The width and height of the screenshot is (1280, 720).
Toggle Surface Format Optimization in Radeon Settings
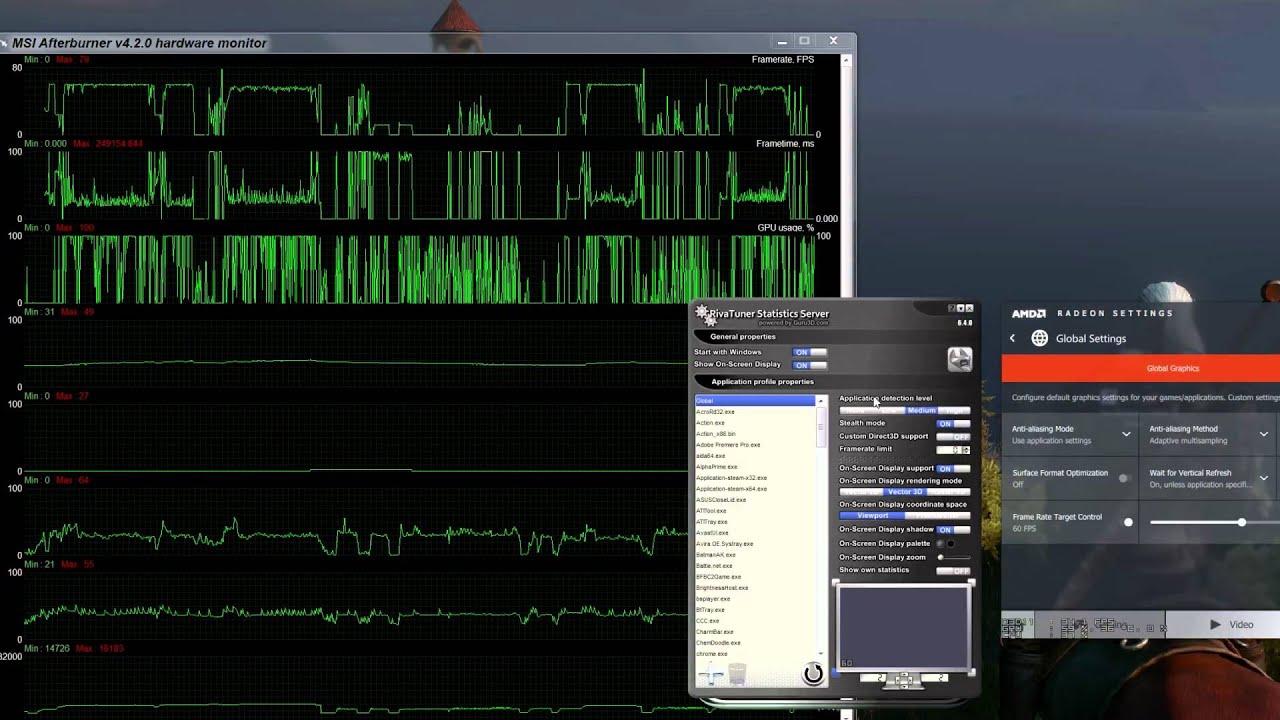(x=1125, y=478)
